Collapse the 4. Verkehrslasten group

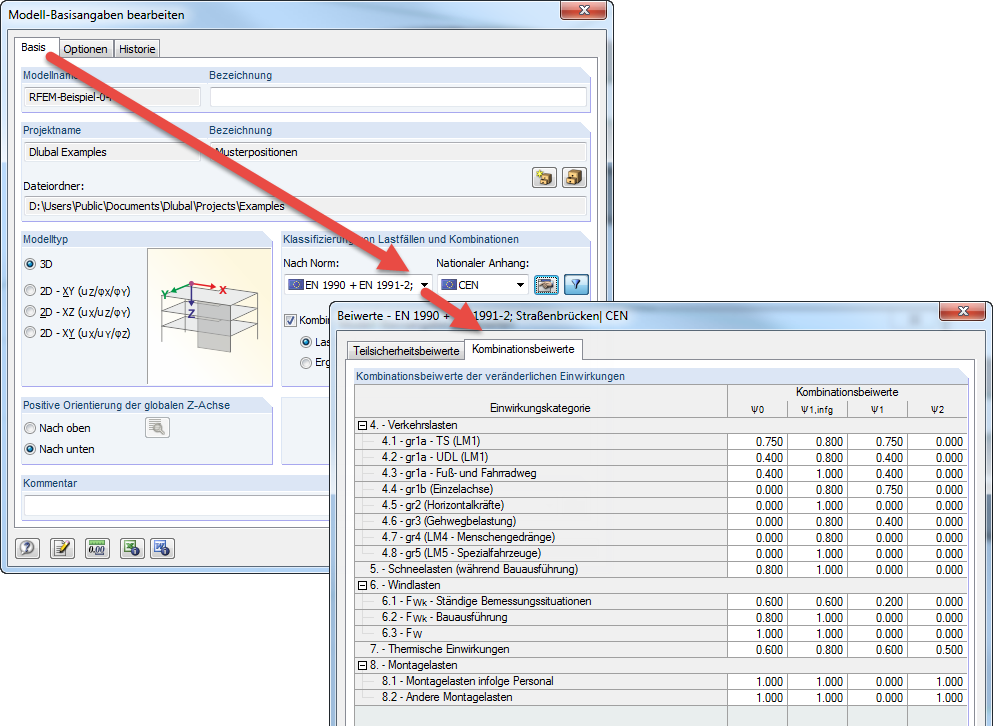point(362,425)
